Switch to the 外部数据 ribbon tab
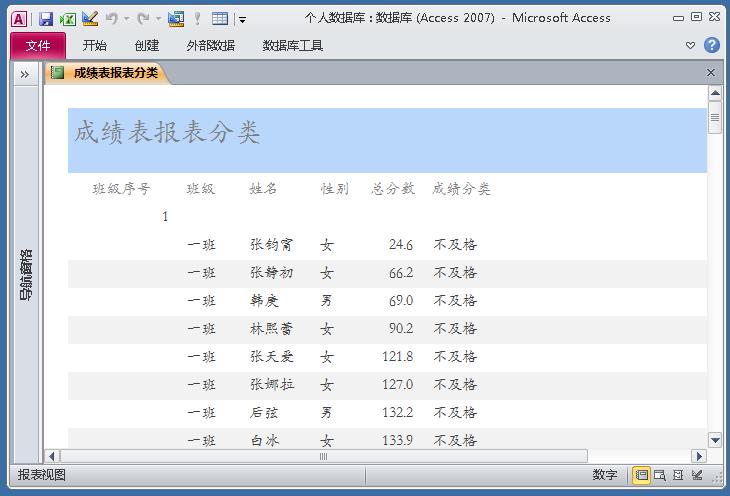The width and height of the screenshot is (730, 496). coord(210,45)
